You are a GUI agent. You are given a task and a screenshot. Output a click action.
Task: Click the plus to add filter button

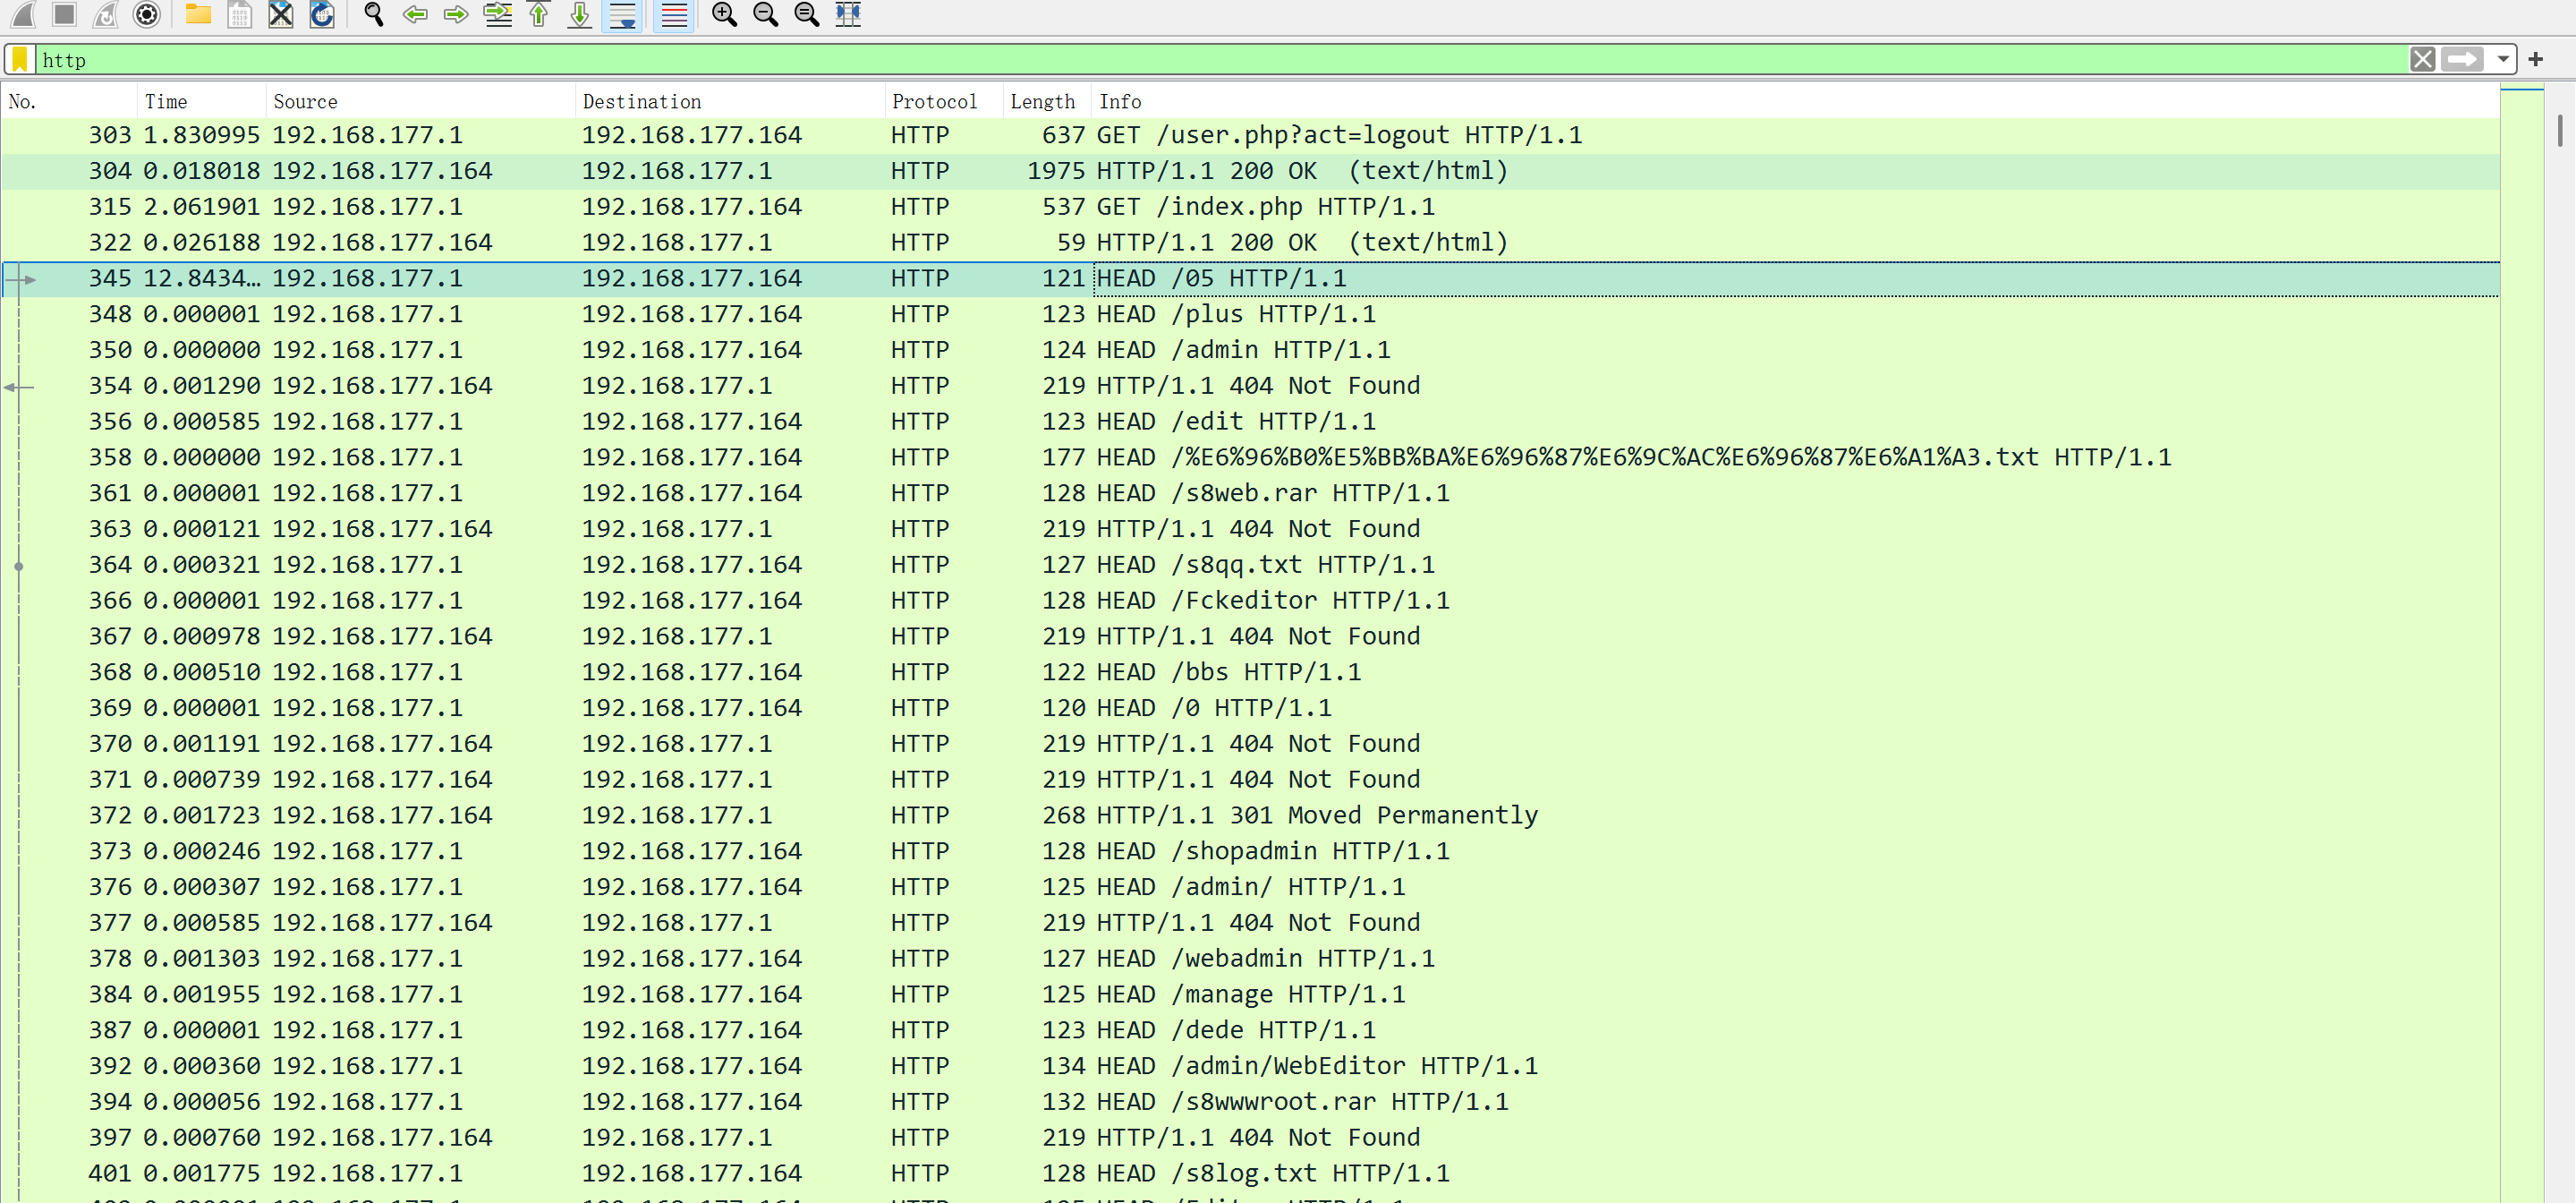(x=2536, y=60)
